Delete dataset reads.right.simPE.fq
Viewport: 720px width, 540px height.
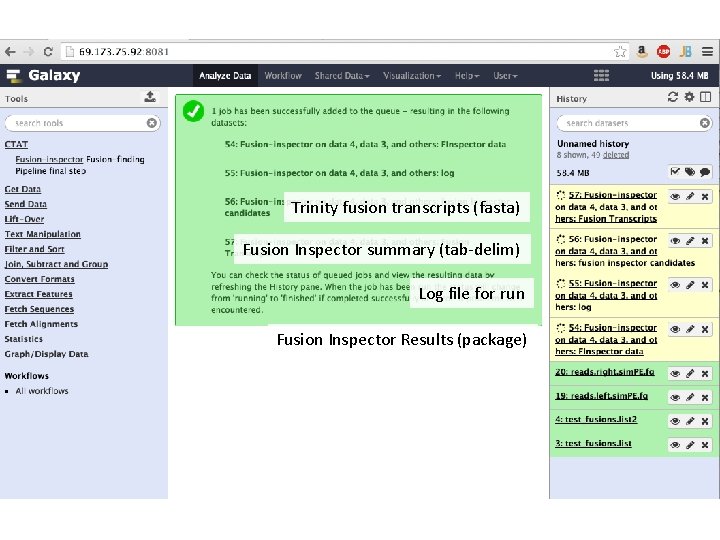(705, 373)
